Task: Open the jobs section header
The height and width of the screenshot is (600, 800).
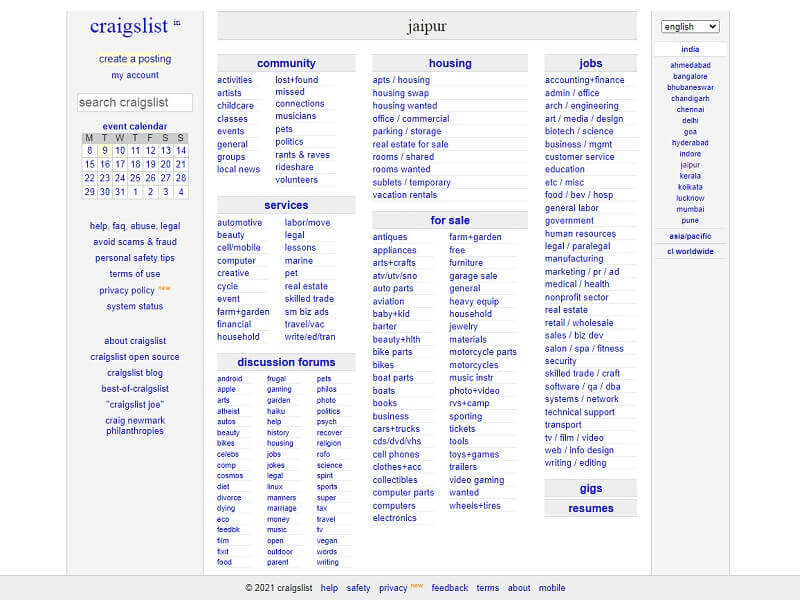Action: (590, 63)
